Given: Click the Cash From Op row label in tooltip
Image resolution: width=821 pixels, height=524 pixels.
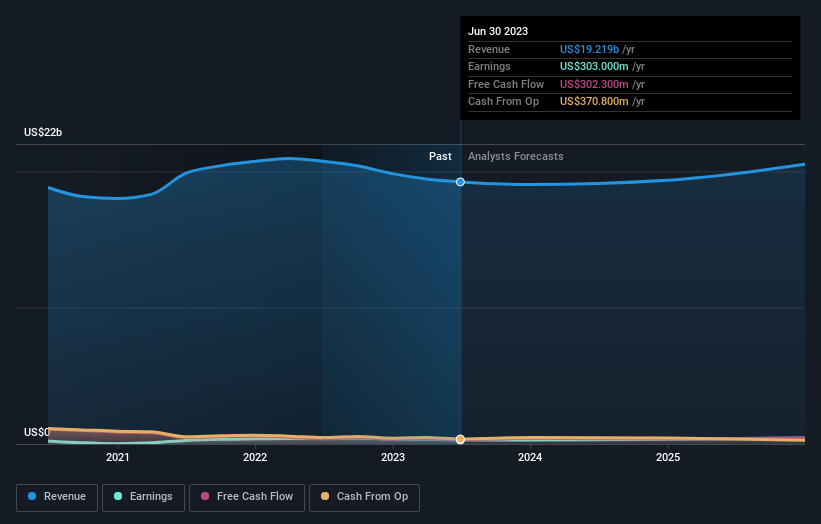Looking at the screenshot, I should (x=503, y=102).
